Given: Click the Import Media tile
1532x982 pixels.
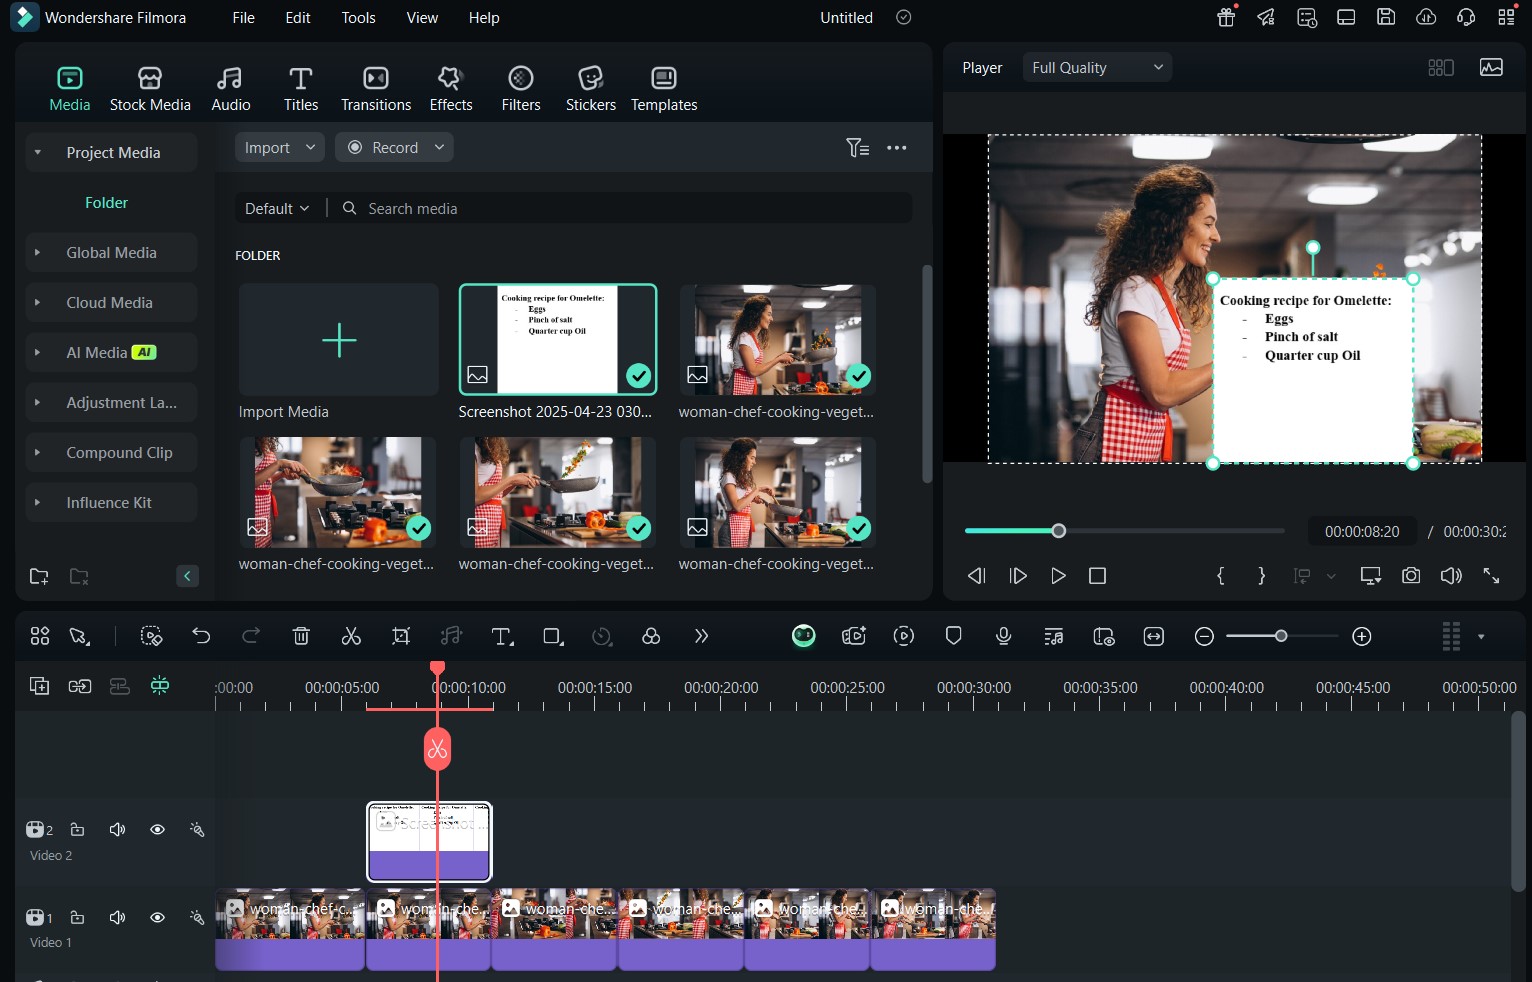Looking at the screenshot, I should (x=339, y=340).
